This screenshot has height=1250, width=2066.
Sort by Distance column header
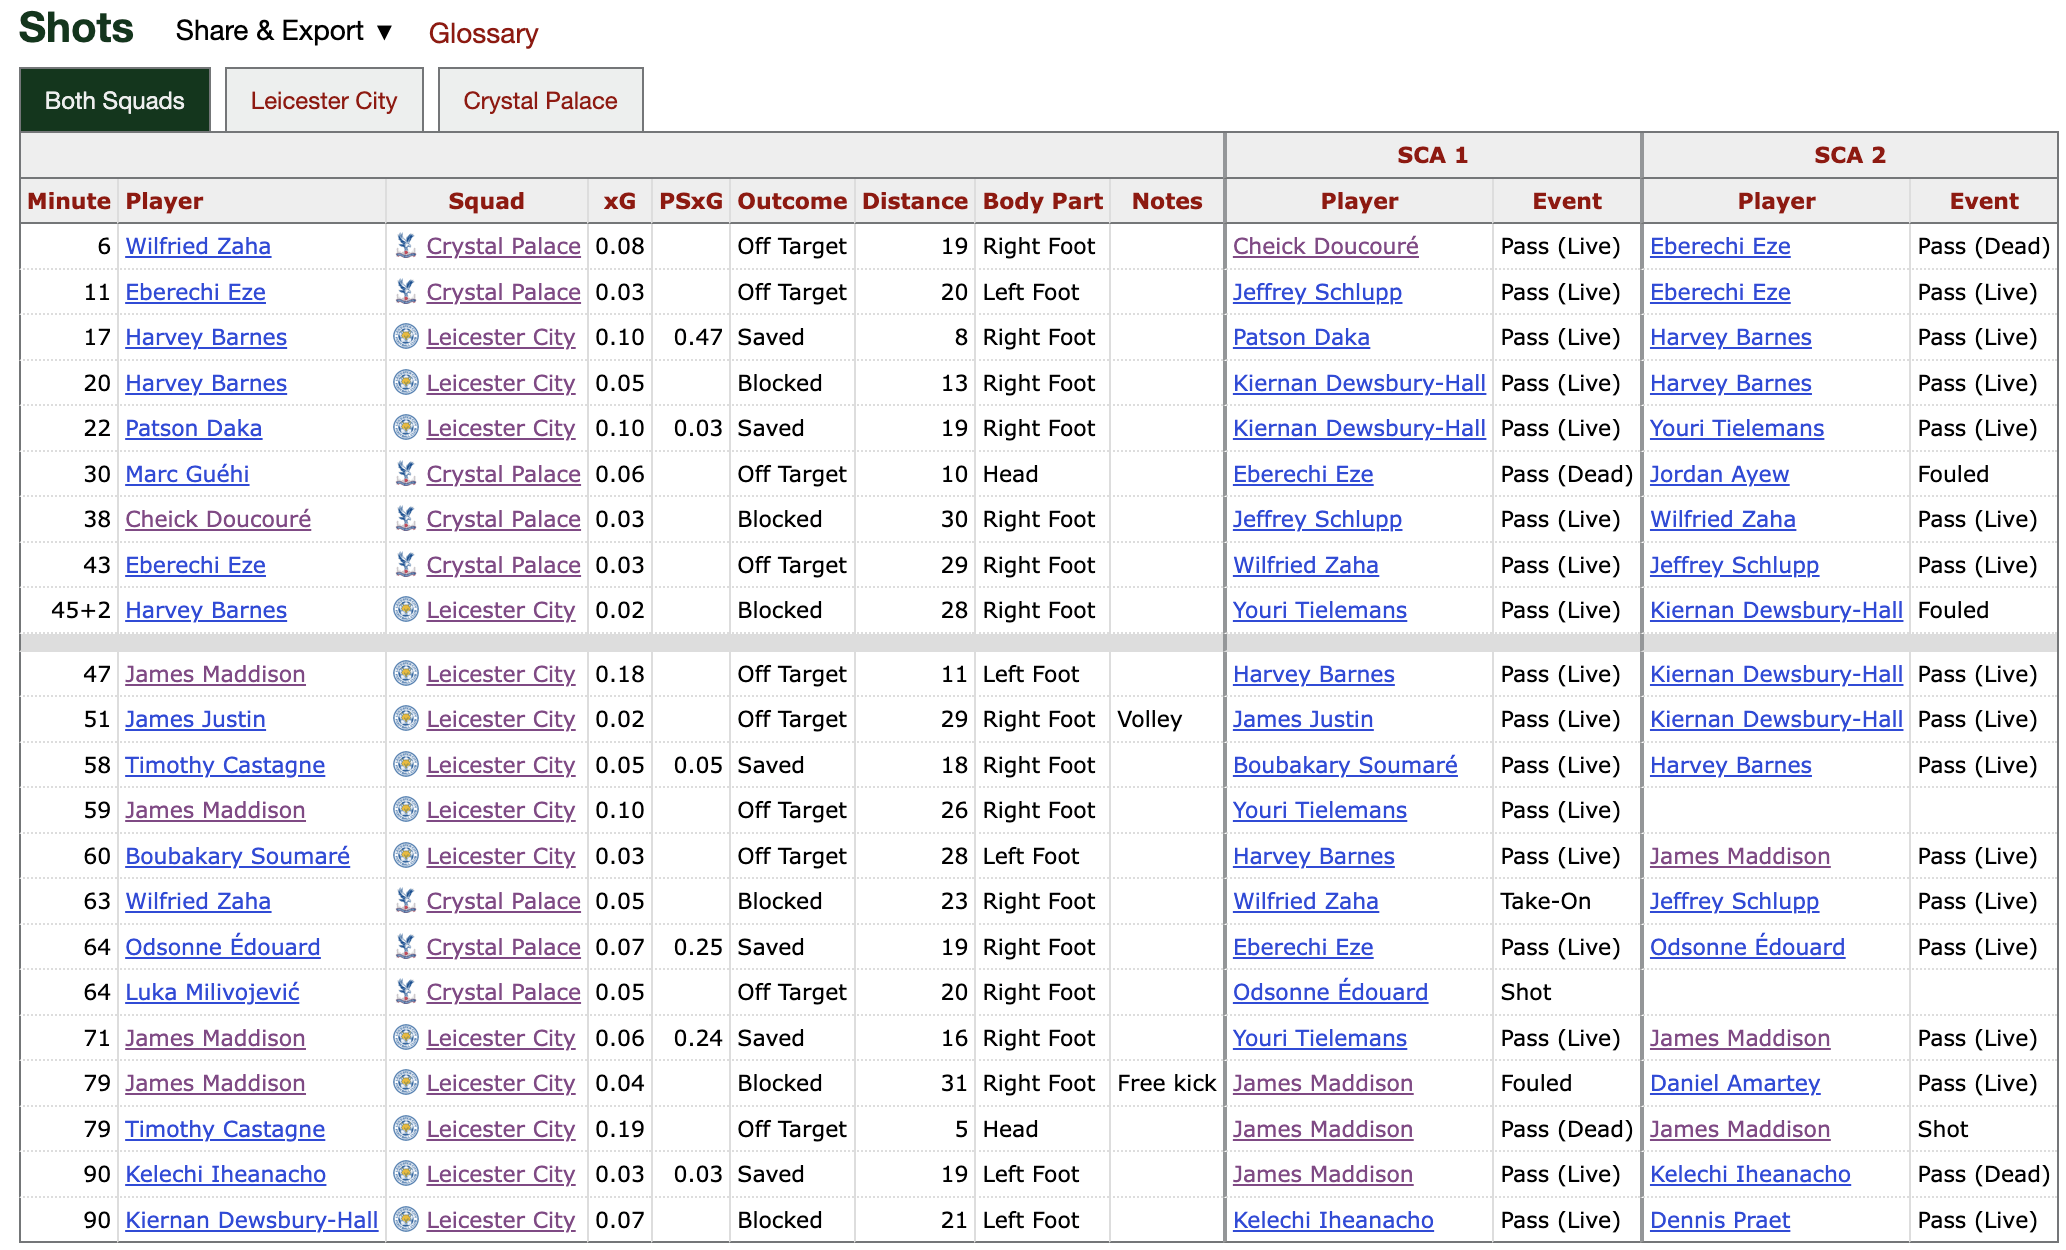click(915, 201)
